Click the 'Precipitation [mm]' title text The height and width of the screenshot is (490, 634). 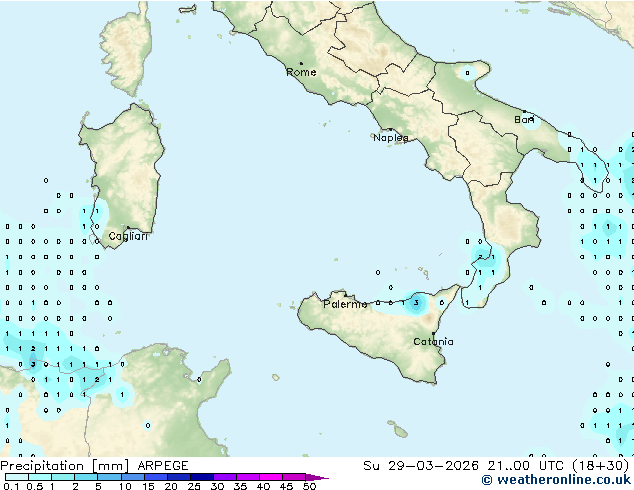pos(64,466)
